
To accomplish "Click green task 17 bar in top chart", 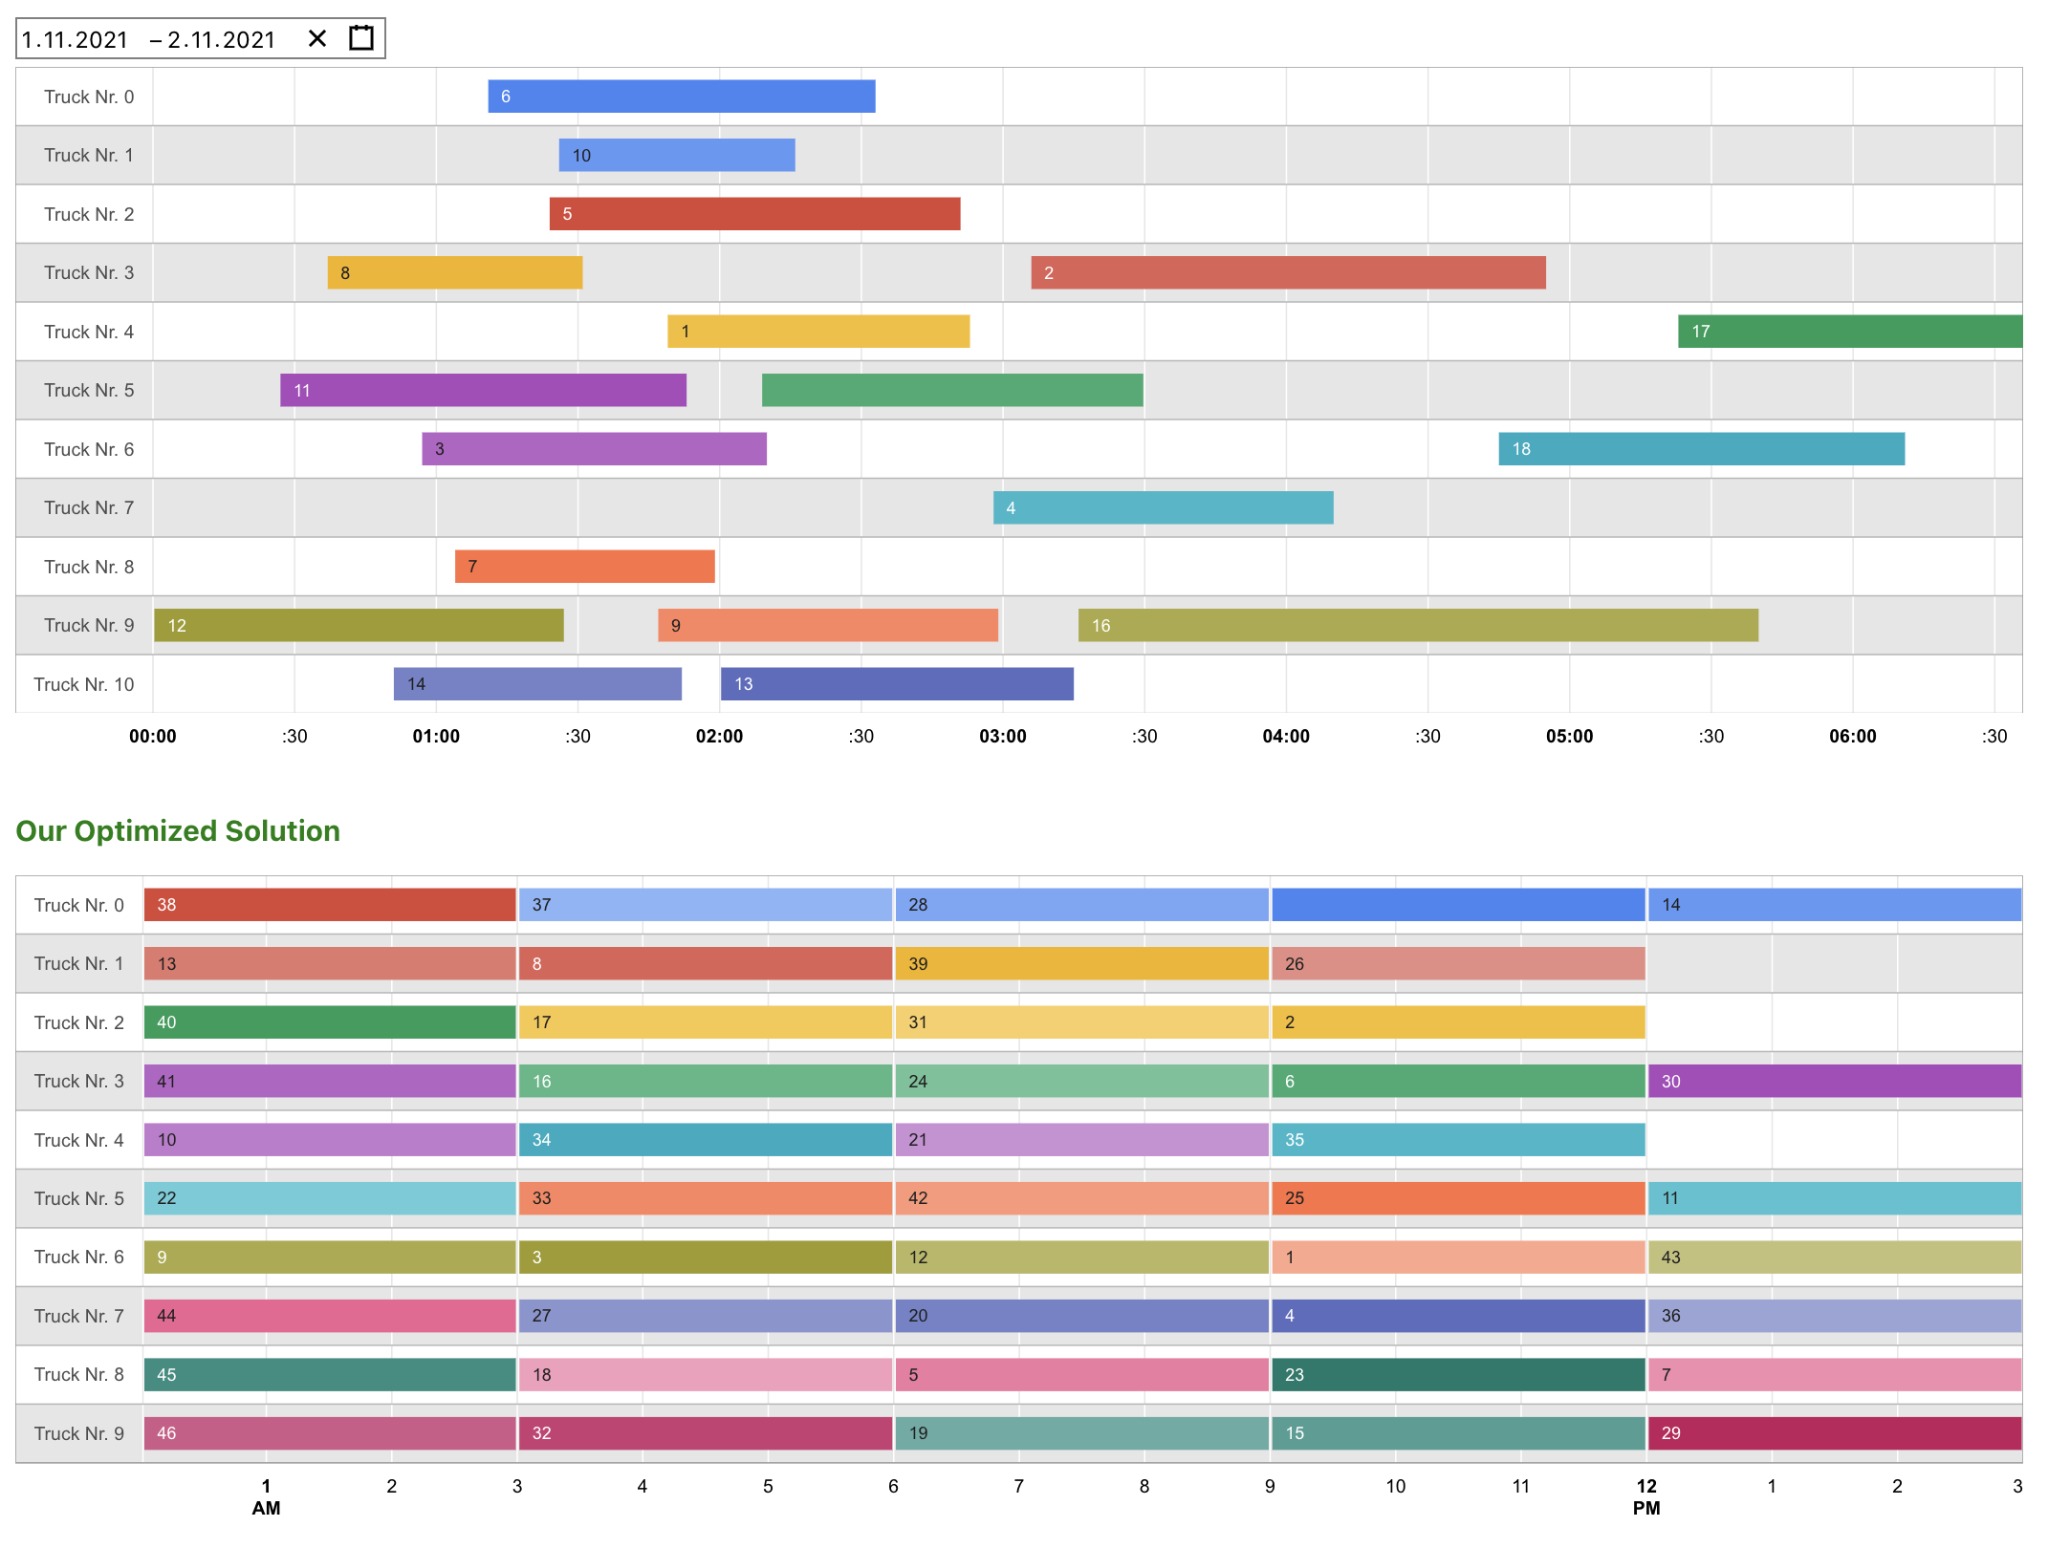I will [x=1848, y=331].
